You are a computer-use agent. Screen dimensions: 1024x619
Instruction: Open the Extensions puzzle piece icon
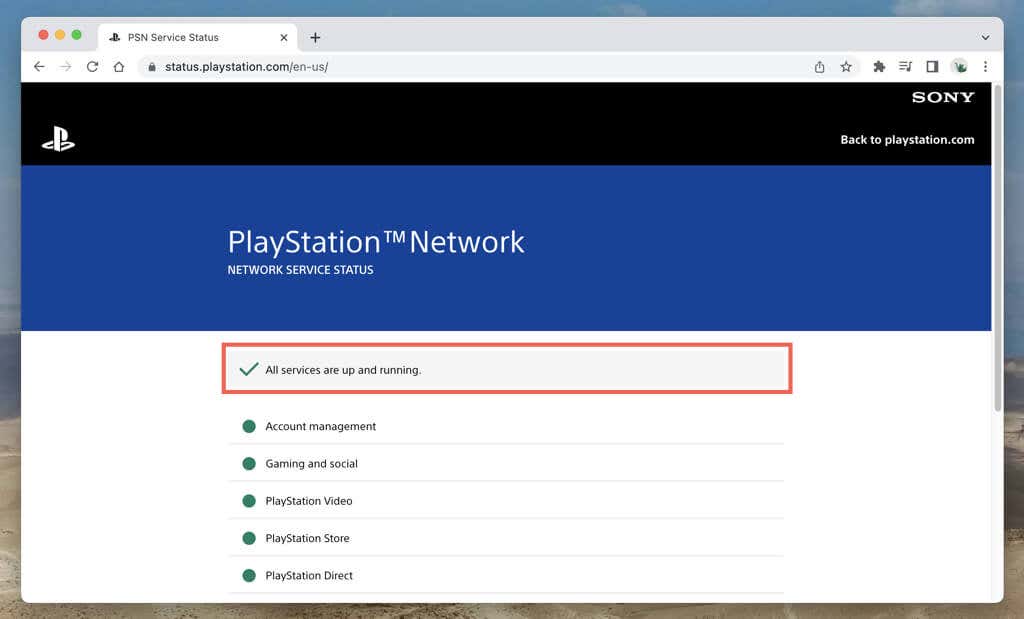tap(878, 66)
